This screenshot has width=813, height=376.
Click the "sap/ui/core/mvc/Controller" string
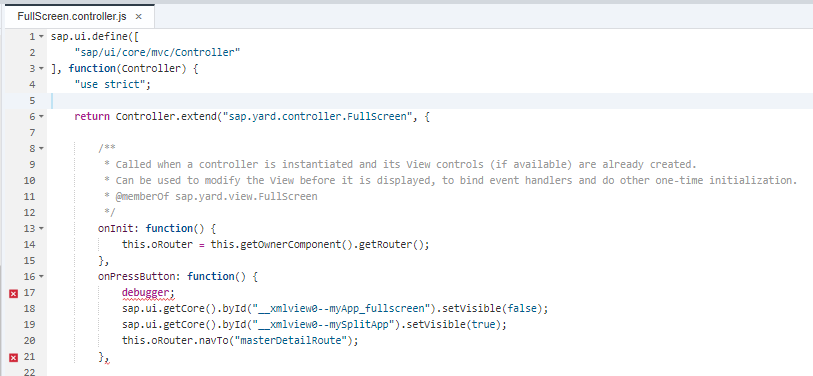tap(157, 52)
